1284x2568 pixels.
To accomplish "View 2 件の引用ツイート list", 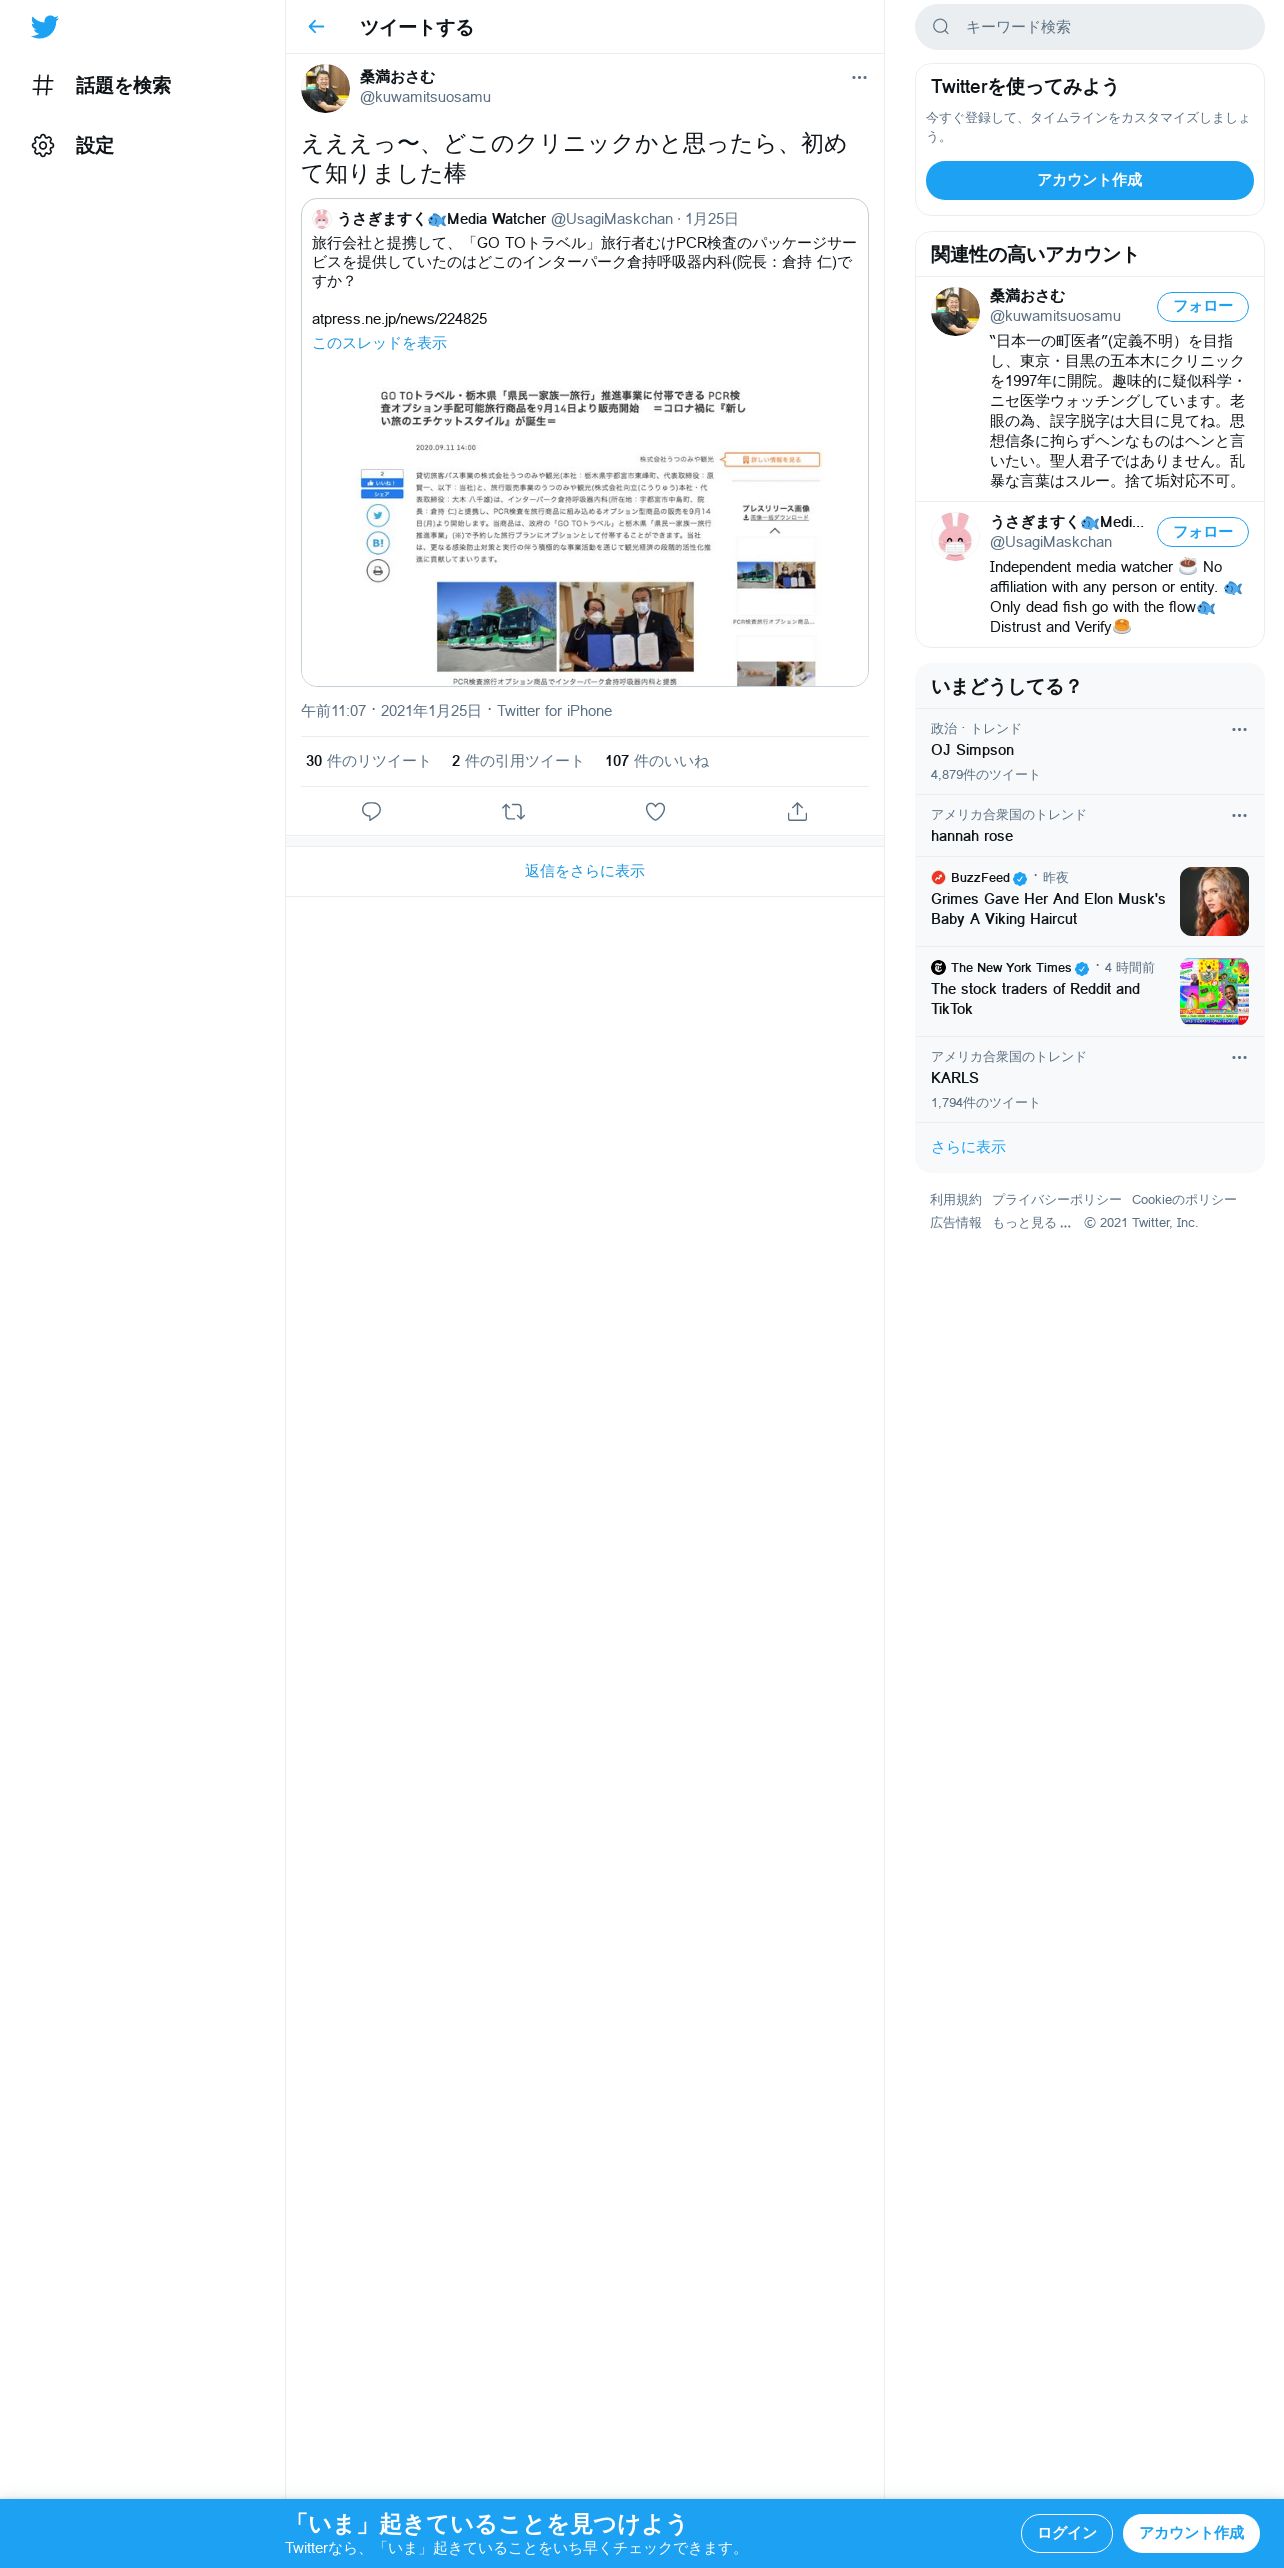I will (x=517, y=761).
